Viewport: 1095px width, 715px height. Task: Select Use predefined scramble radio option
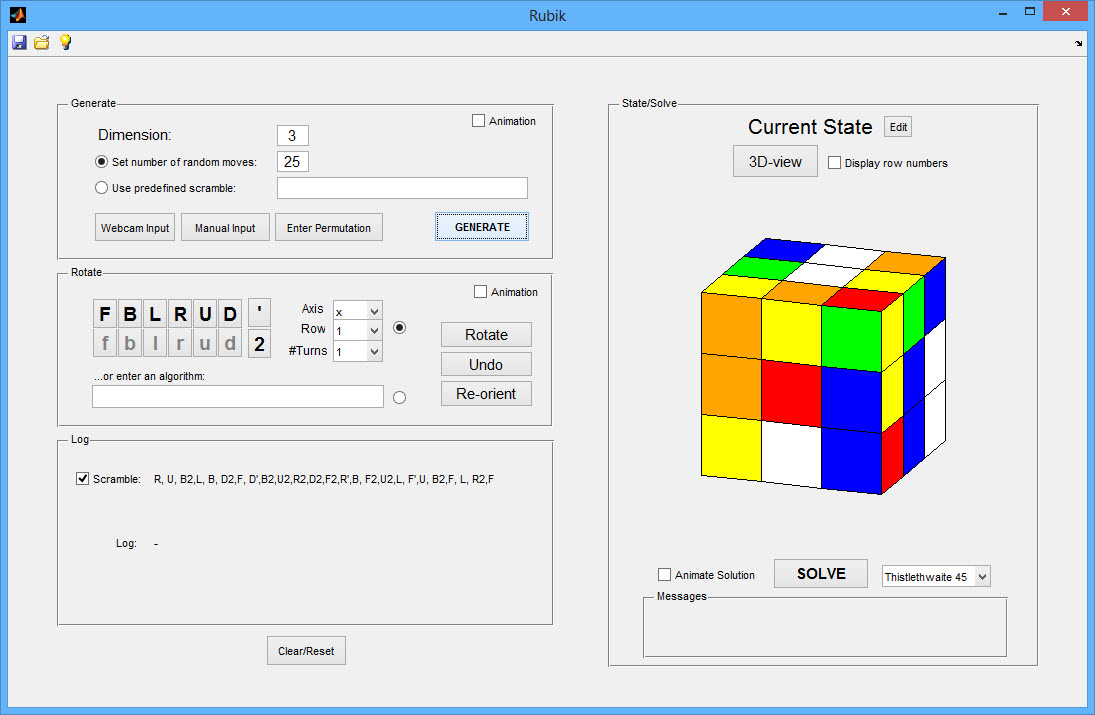click(x=101, y=188)
